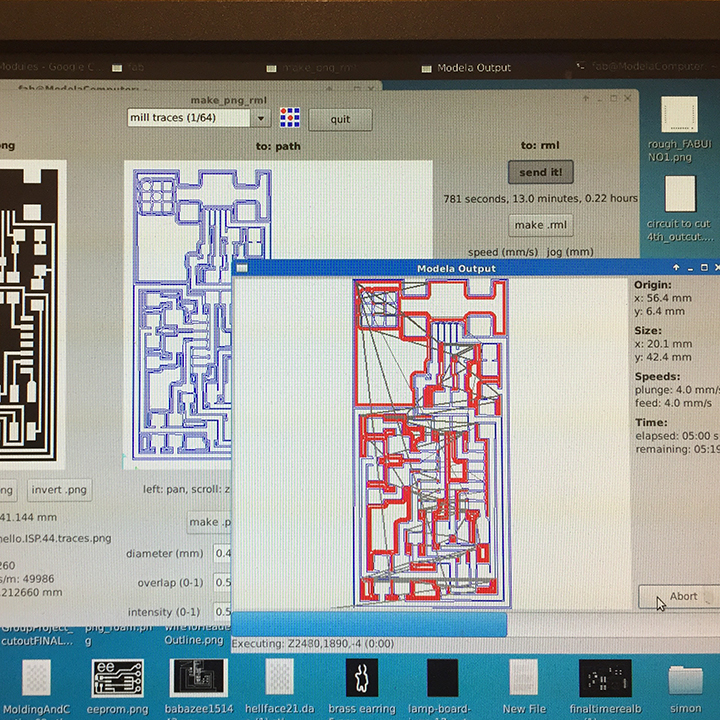Switch to fab taskbar item
The width and height of the screenshot is (720, 720).
pyautogui.click(x=129, y=68)
